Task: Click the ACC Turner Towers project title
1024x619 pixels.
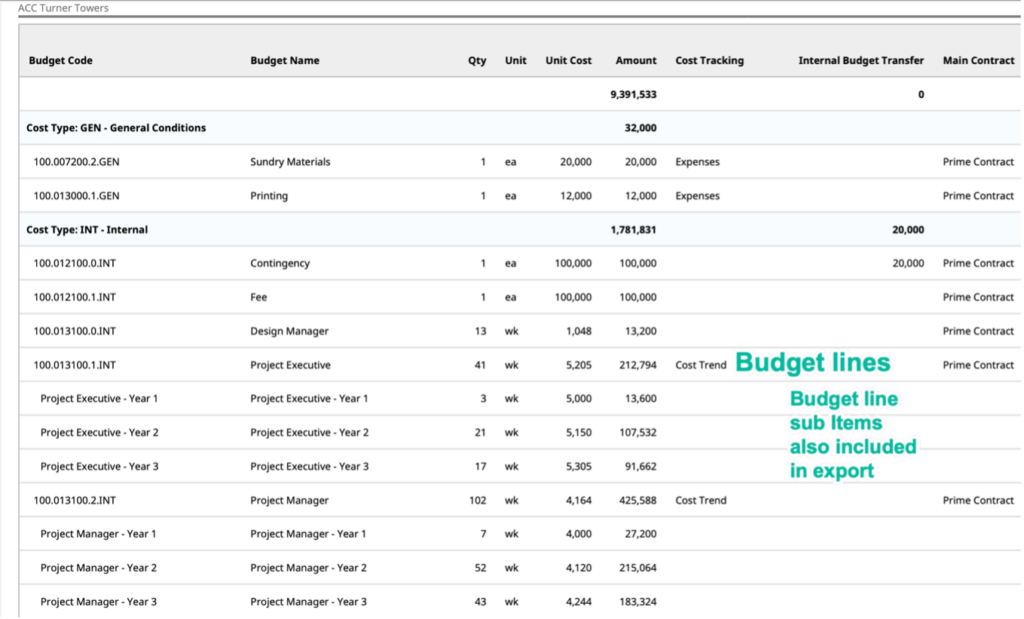Action: pos(63,8)
